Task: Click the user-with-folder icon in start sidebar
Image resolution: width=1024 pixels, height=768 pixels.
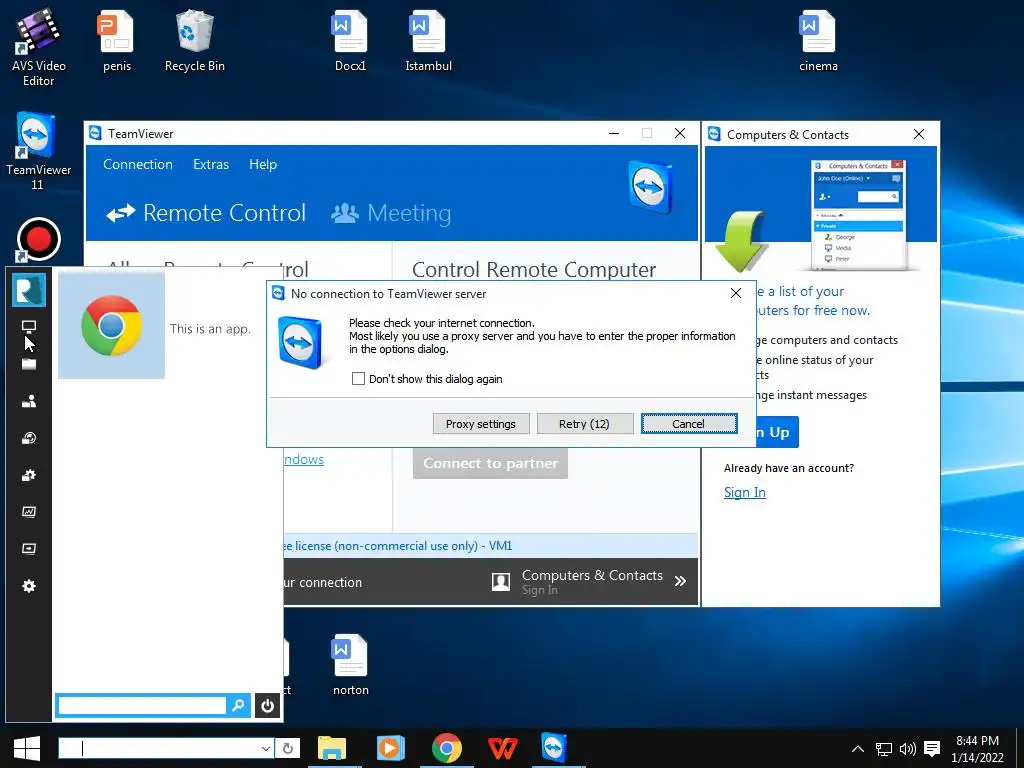Action: 29,401
